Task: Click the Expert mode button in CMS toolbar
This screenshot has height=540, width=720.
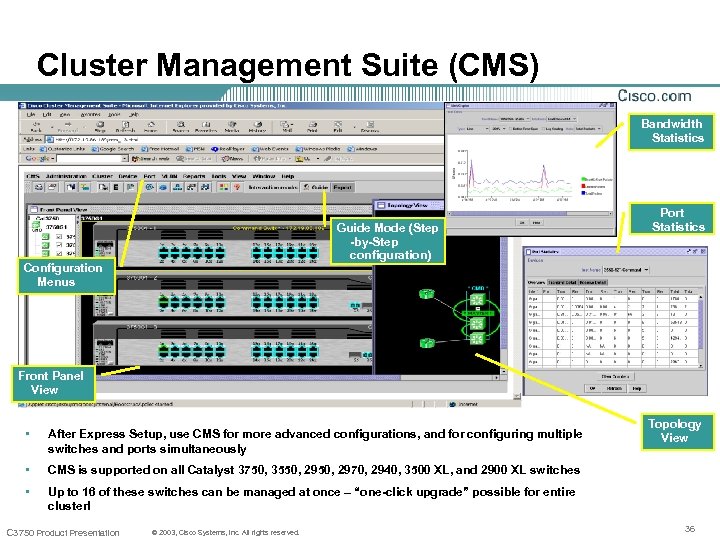Action: [342, 187]
